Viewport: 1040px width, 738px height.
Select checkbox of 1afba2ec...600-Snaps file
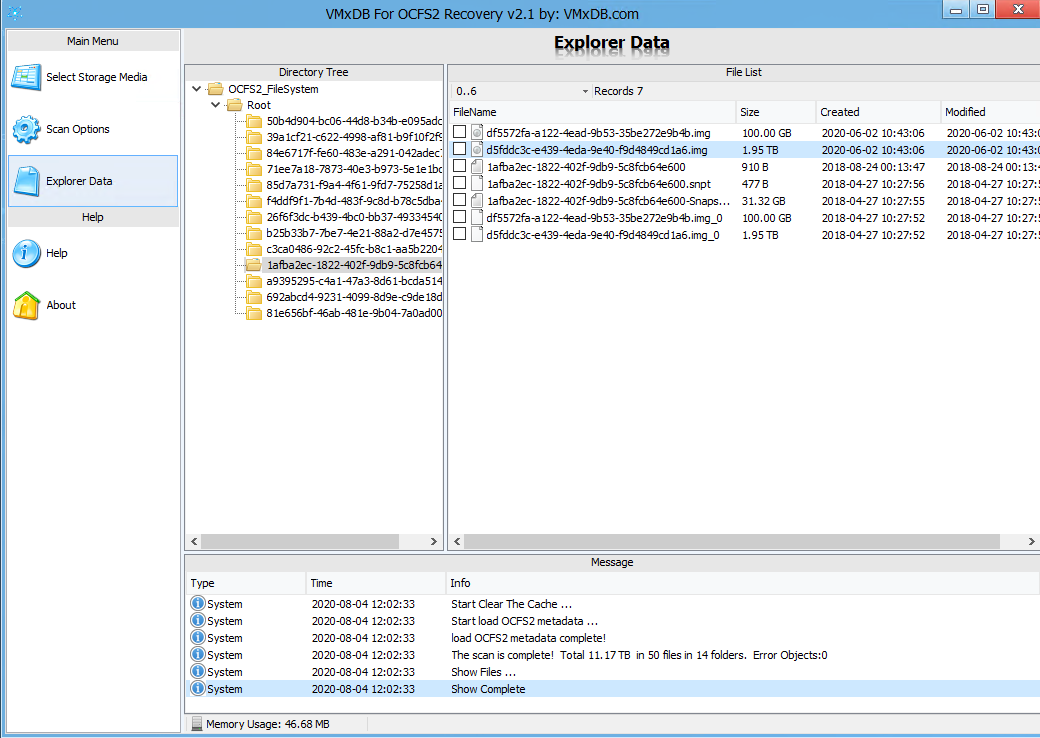(459, 200)
